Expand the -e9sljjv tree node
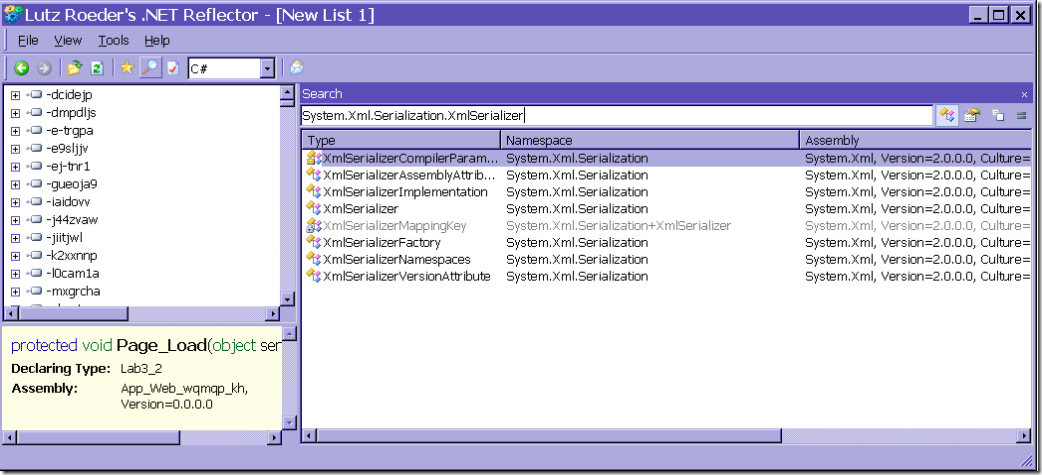This screenshot has width=1042, height=475. (x=15, y=149)
